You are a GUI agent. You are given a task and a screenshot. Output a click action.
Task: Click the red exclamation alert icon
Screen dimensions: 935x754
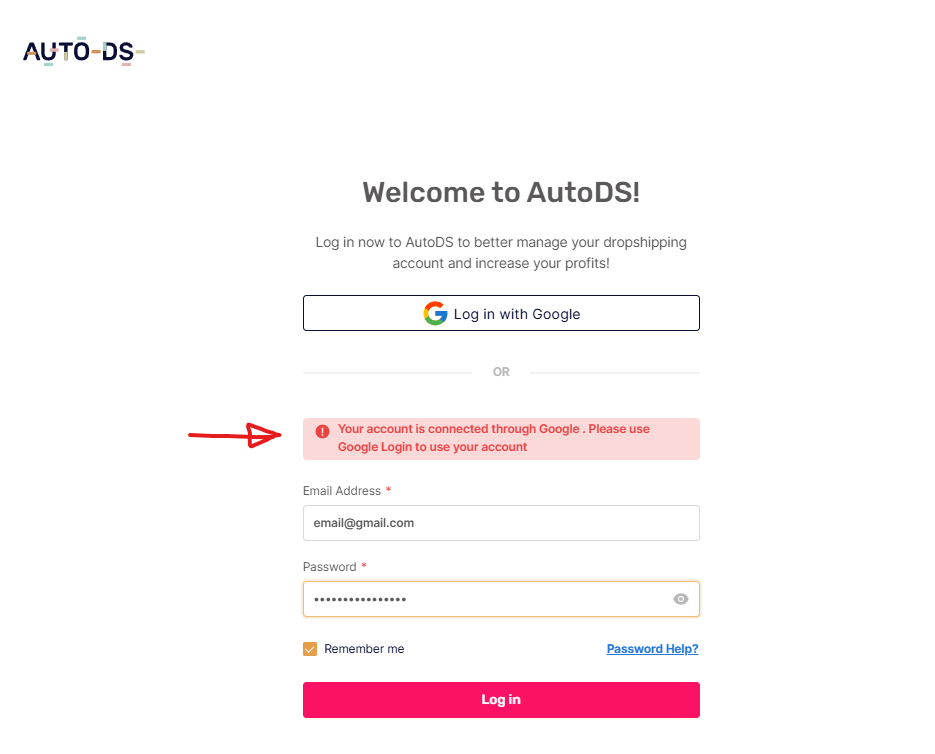[322, 431]
